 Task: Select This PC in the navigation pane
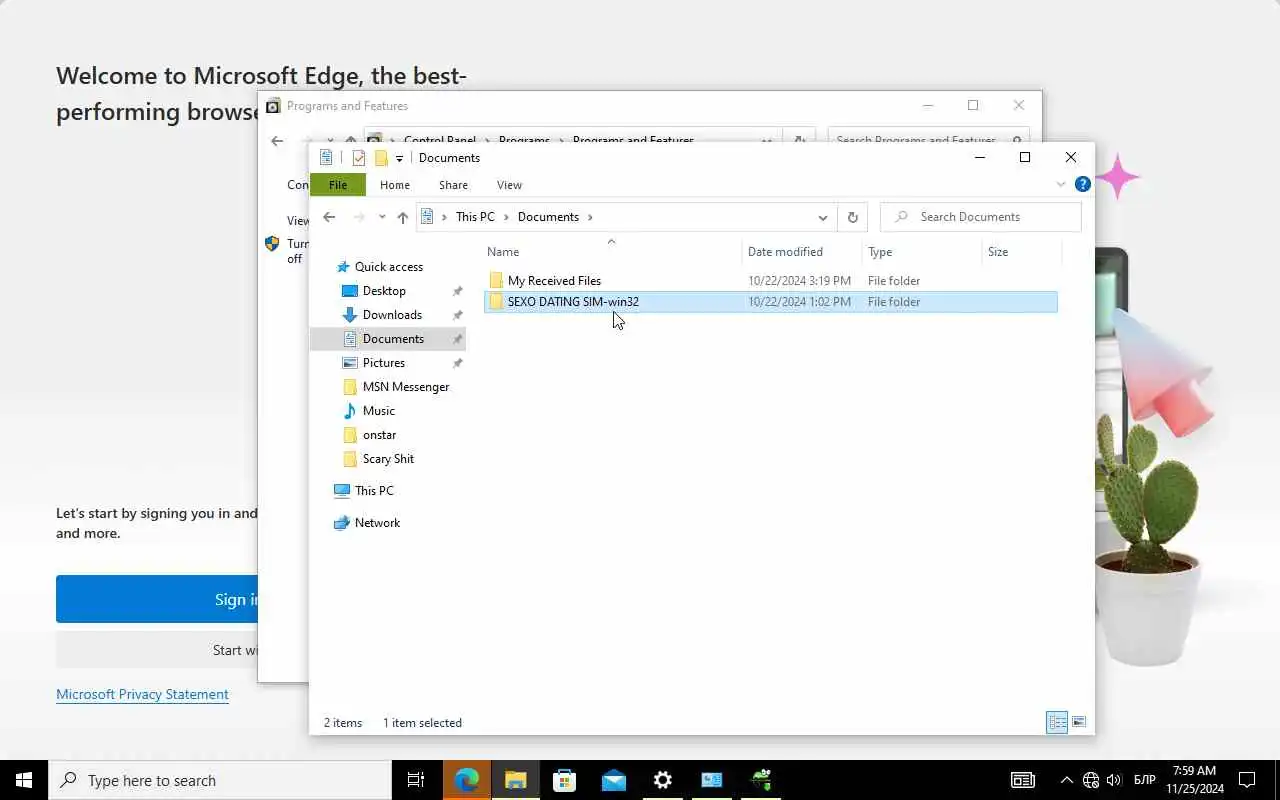(374, 491)
